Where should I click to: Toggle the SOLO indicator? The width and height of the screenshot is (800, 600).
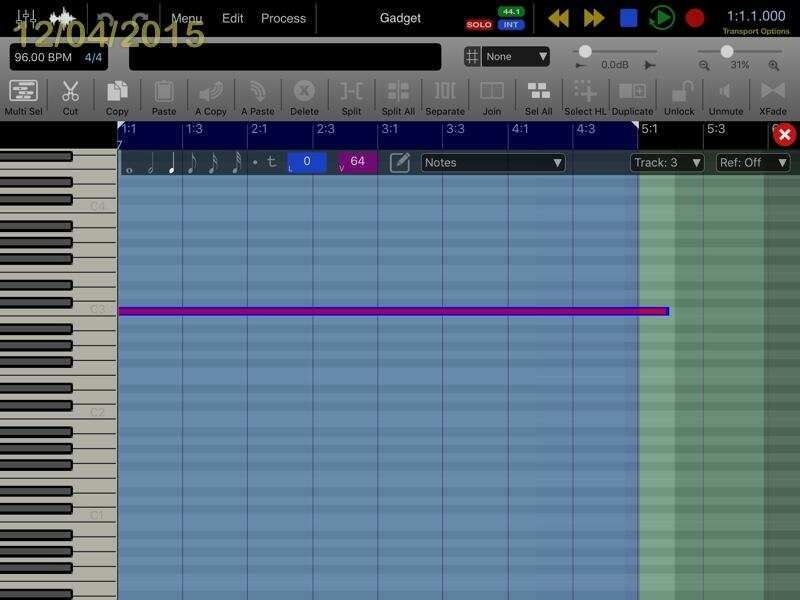pyautogui.click(x=479, y=24)
